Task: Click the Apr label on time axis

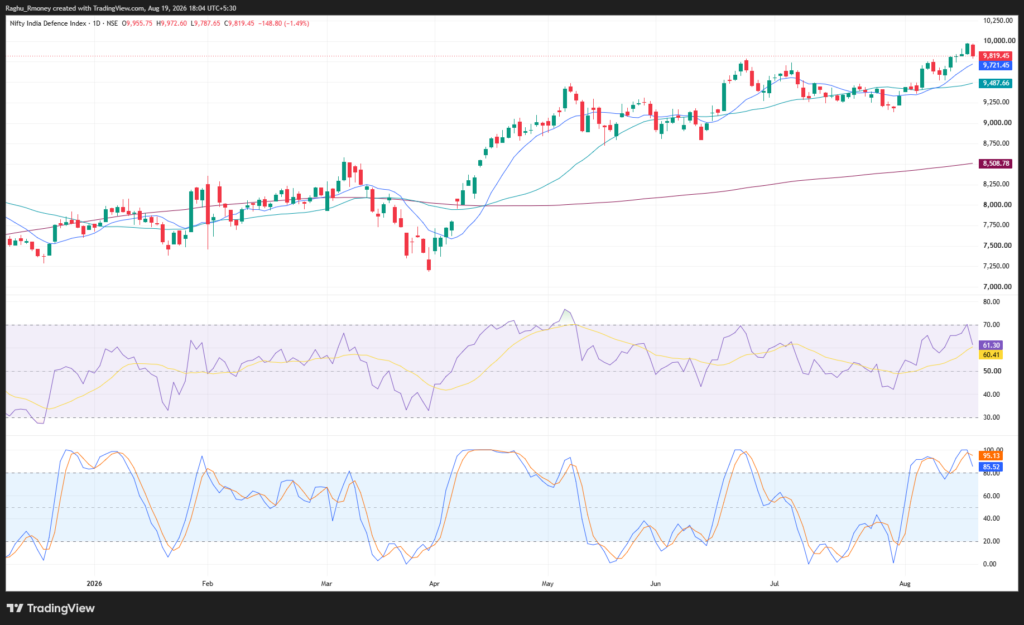Action: 434,584
